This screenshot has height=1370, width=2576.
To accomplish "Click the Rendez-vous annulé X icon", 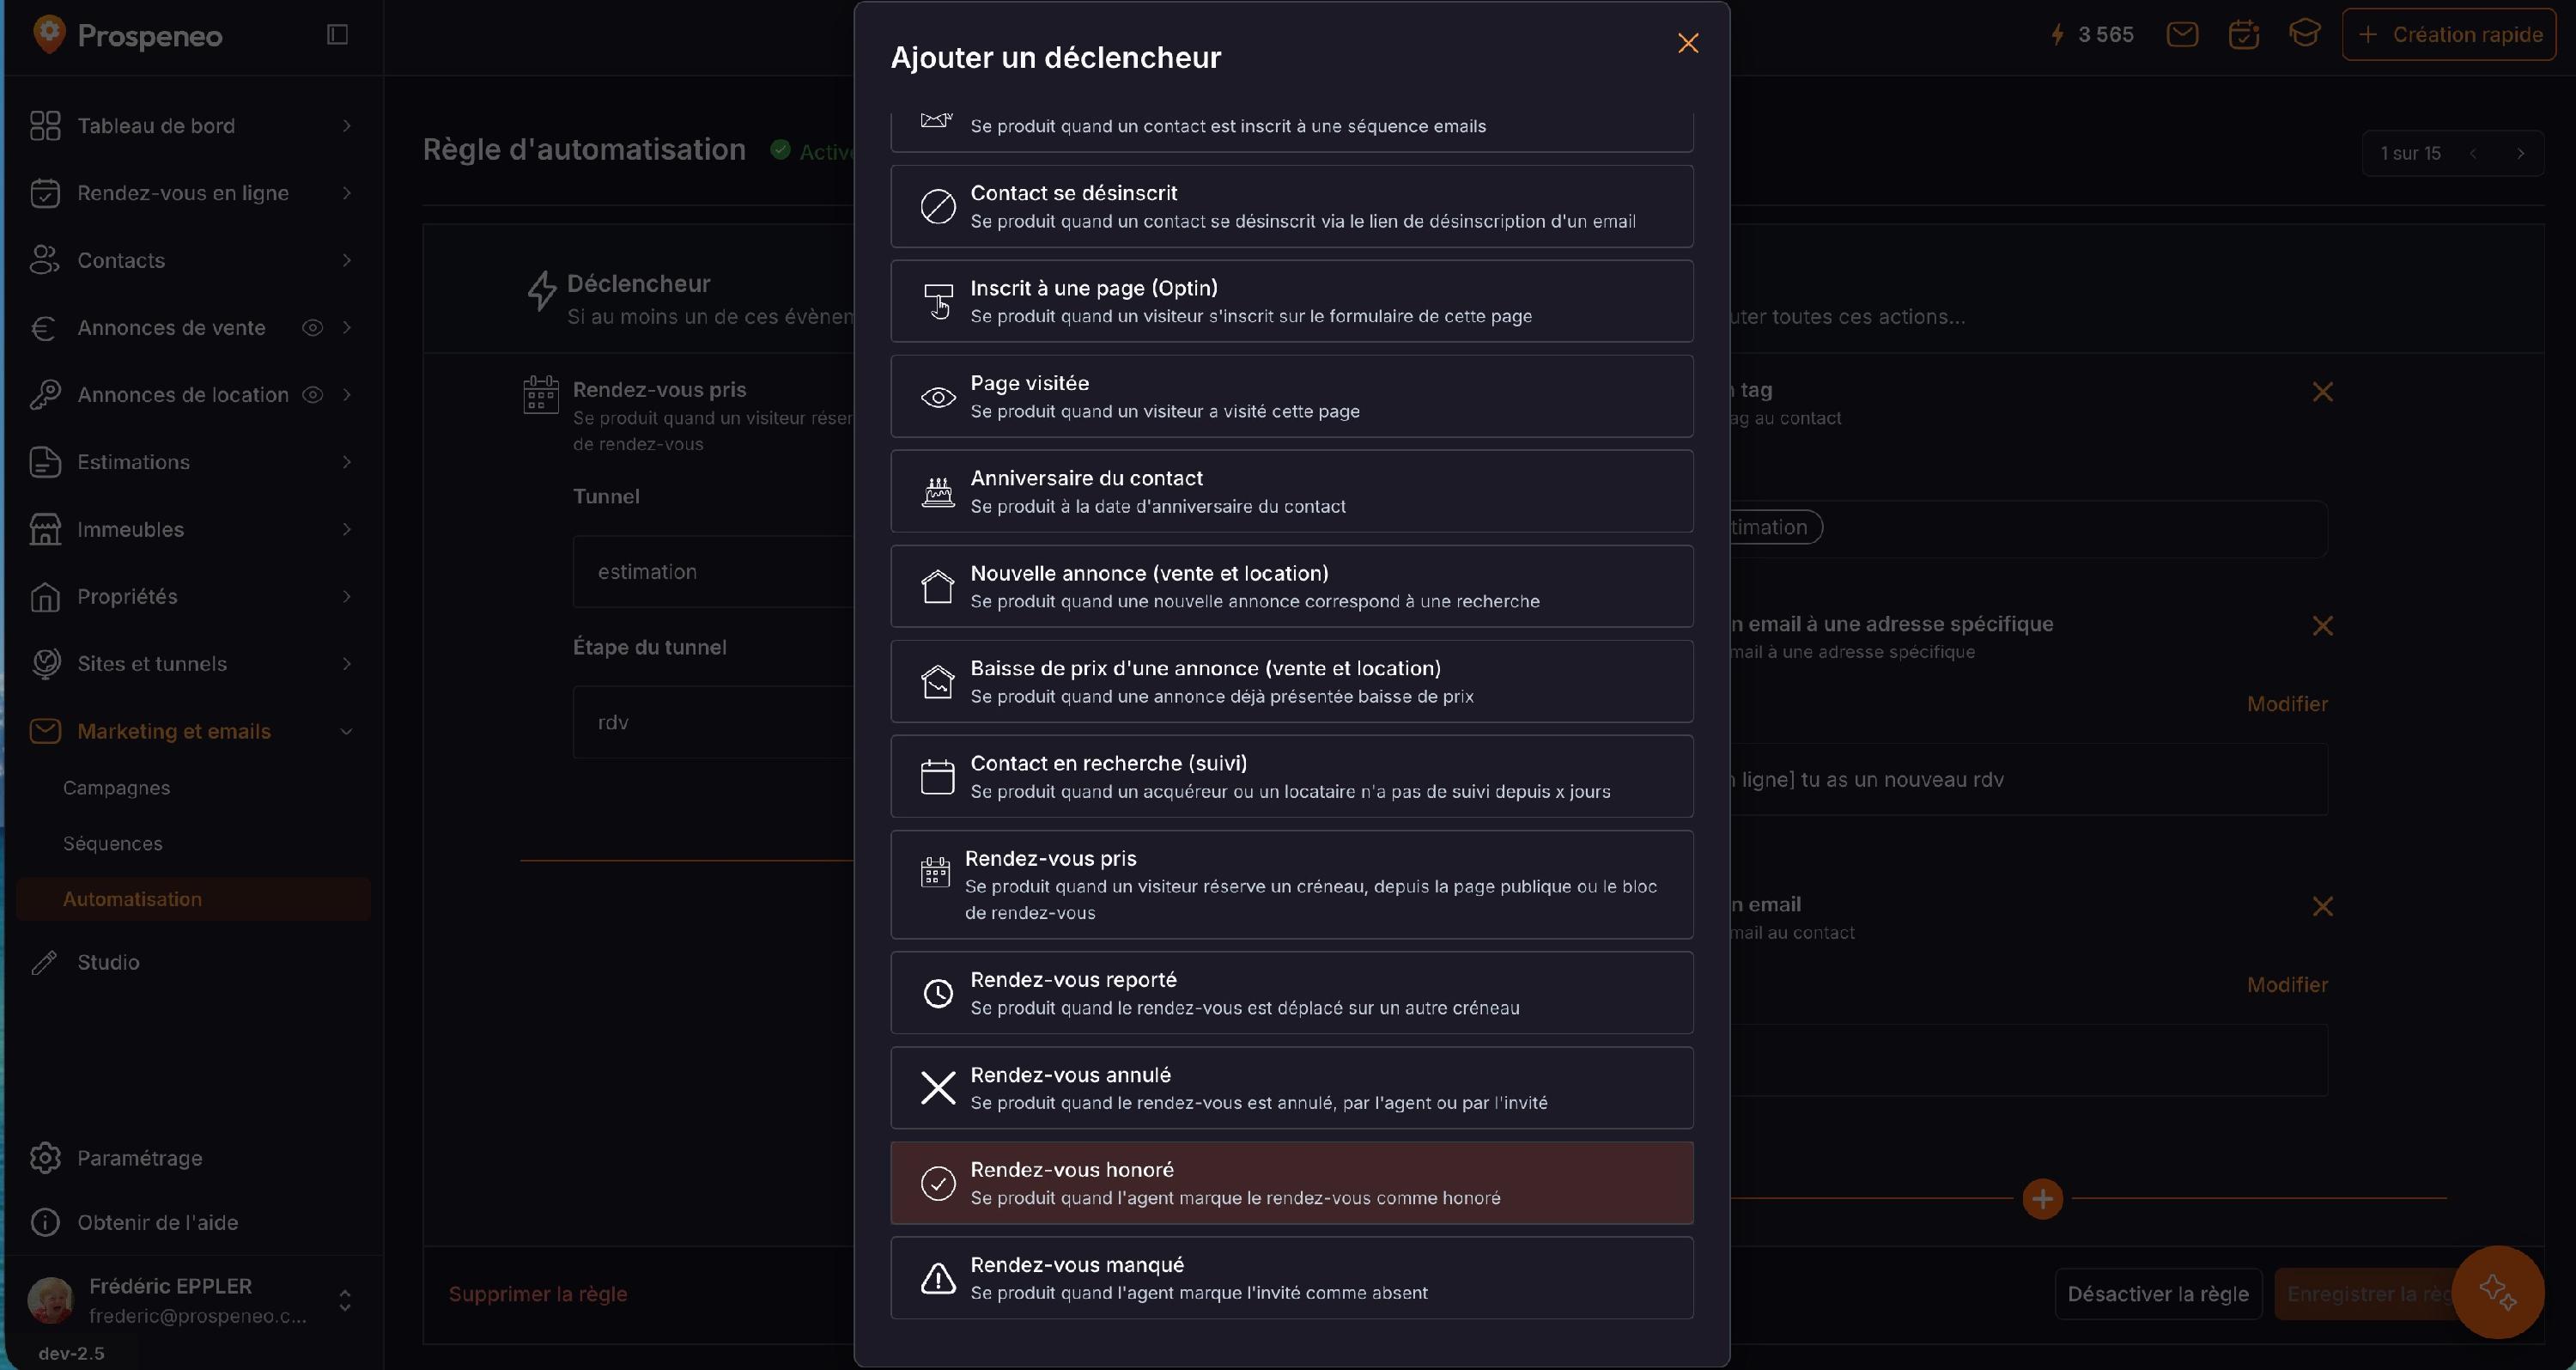I will pos(938,1088).
